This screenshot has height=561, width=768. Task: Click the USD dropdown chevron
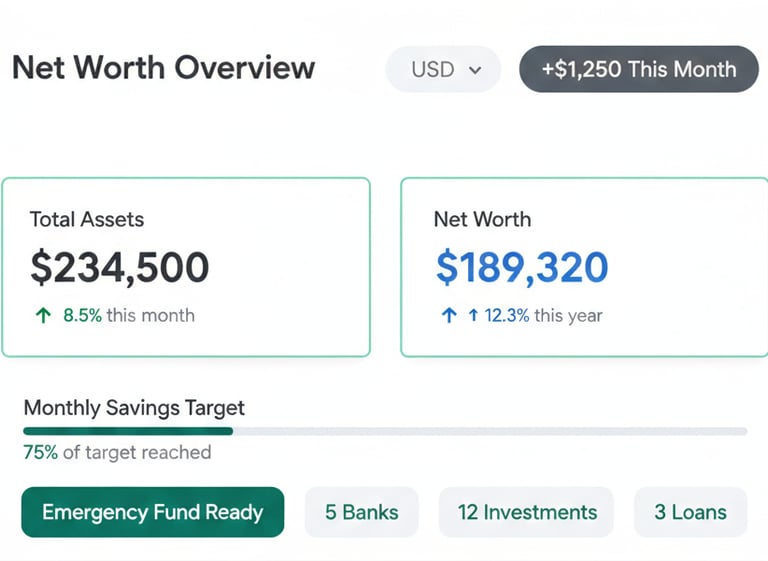(x=475, y=70)
